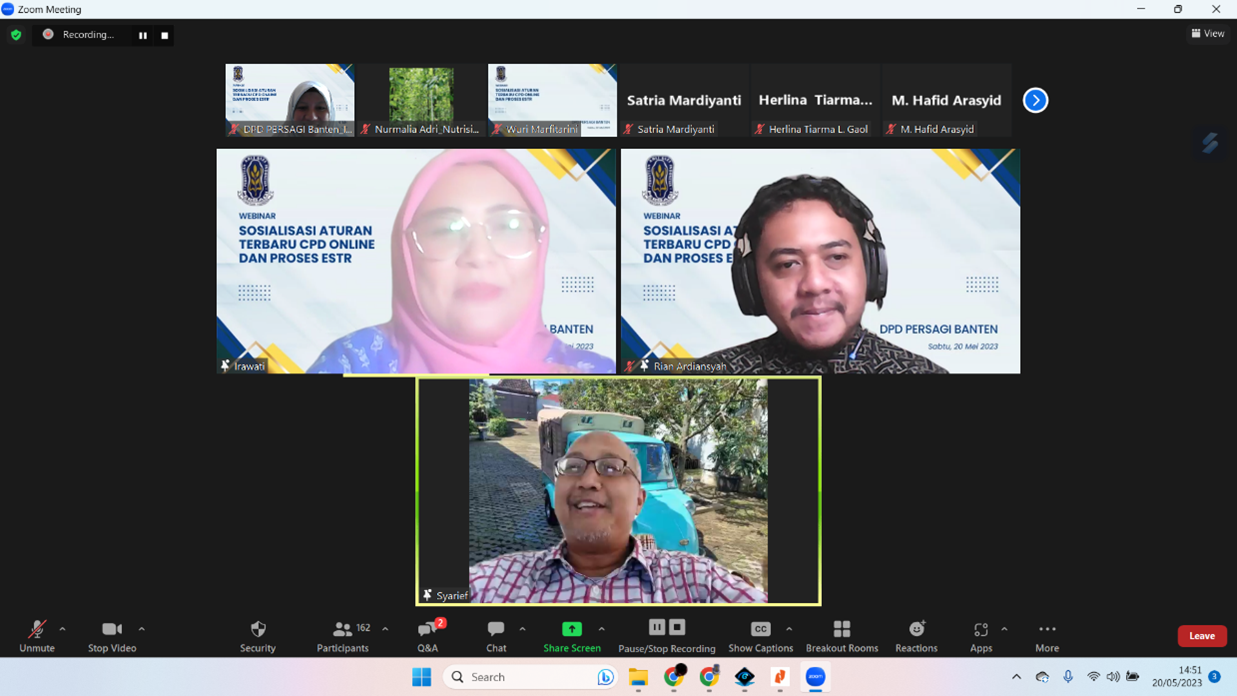Open Breakout Rooms
The image size is (1237, 696).
[841, 636]
